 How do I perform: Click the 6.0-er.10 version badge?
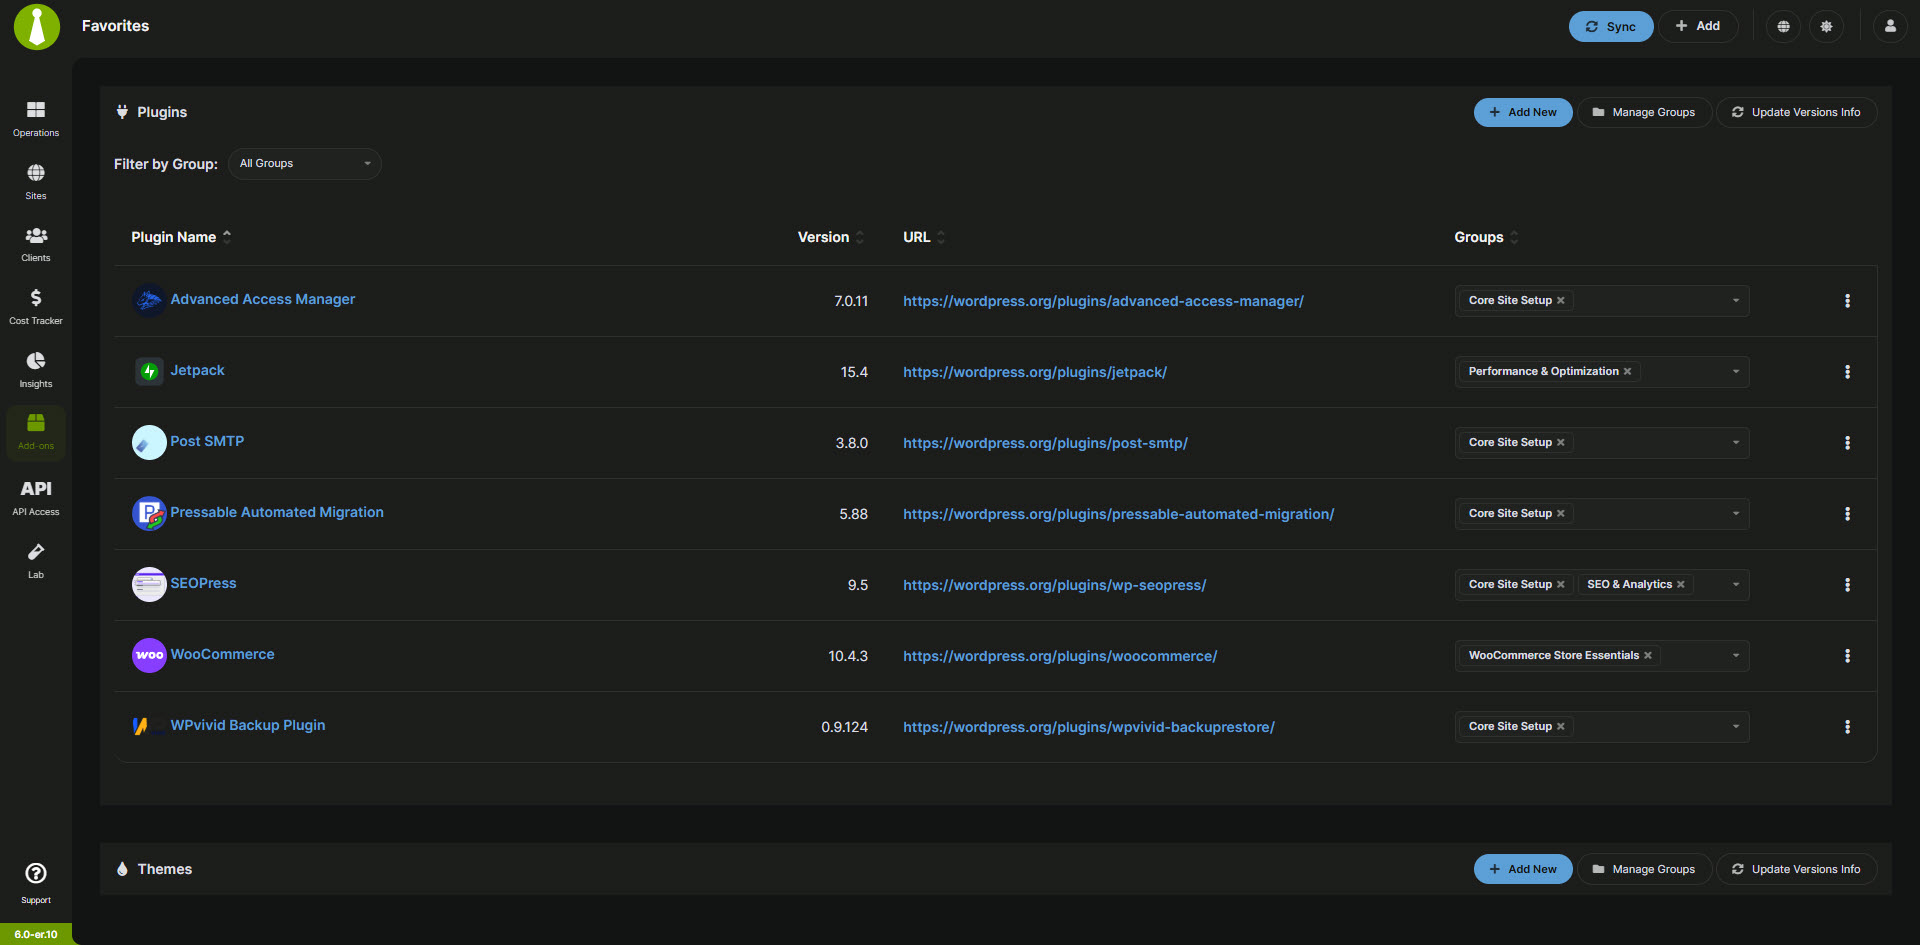point(36,934)
